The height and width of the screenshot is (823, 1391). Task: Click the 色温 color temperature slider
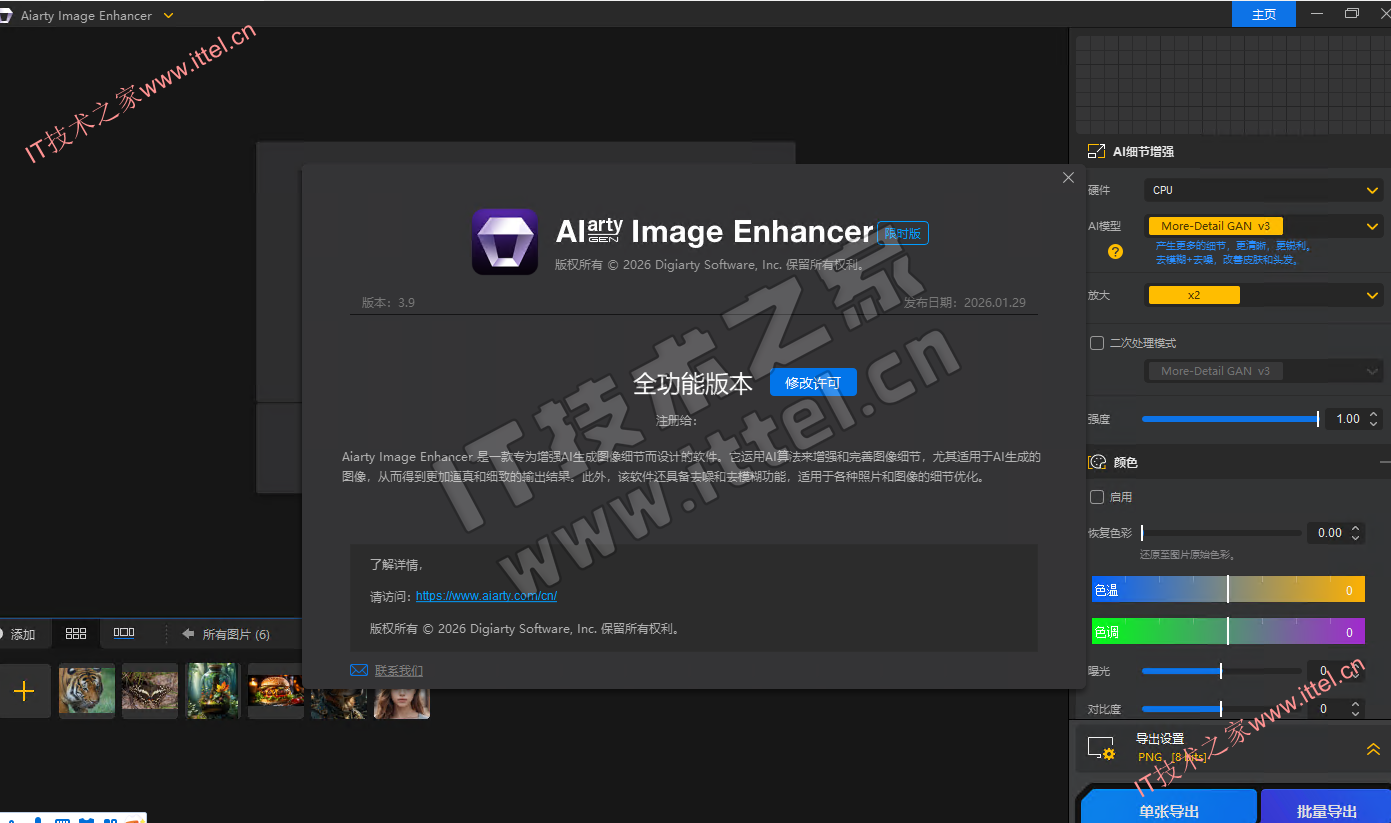coord(1228,590)
